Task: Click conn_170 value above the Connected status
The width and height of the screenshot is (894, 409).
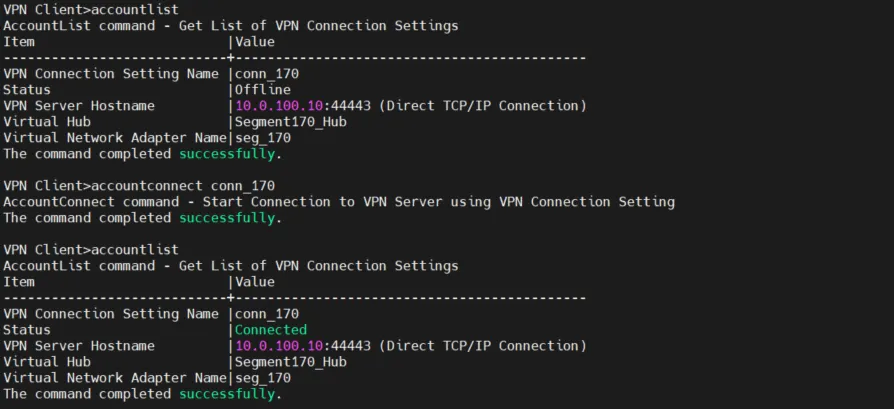Action: pyautogui.click(x=266, y=314)
